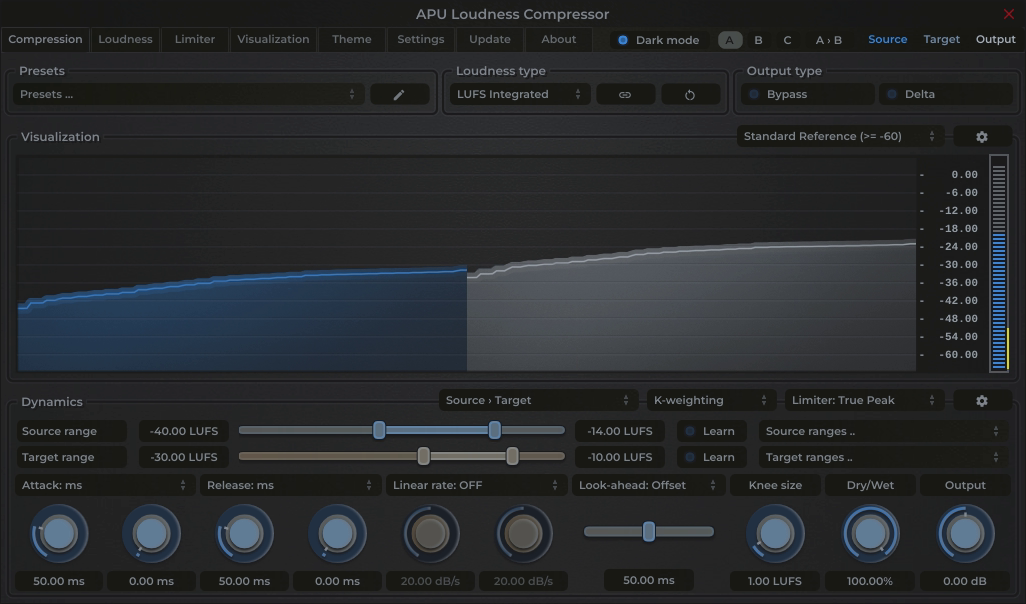Switch to the Theme tab
The width and height of the screenshot is (1026, 604).
tap(351, 39)
